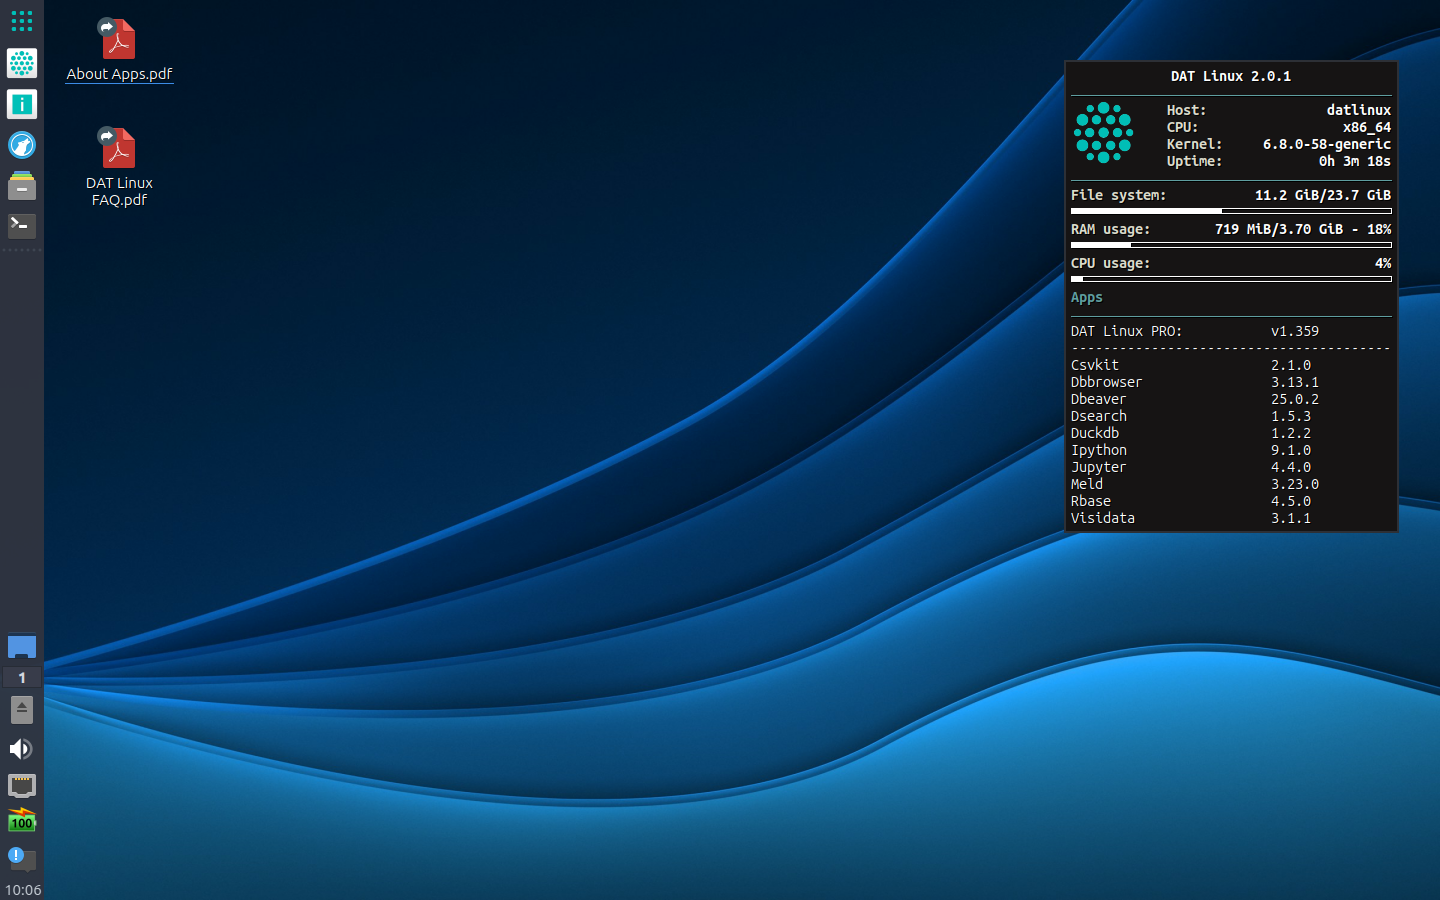Open the file manager drawer icon

click(x=21, y=186)
